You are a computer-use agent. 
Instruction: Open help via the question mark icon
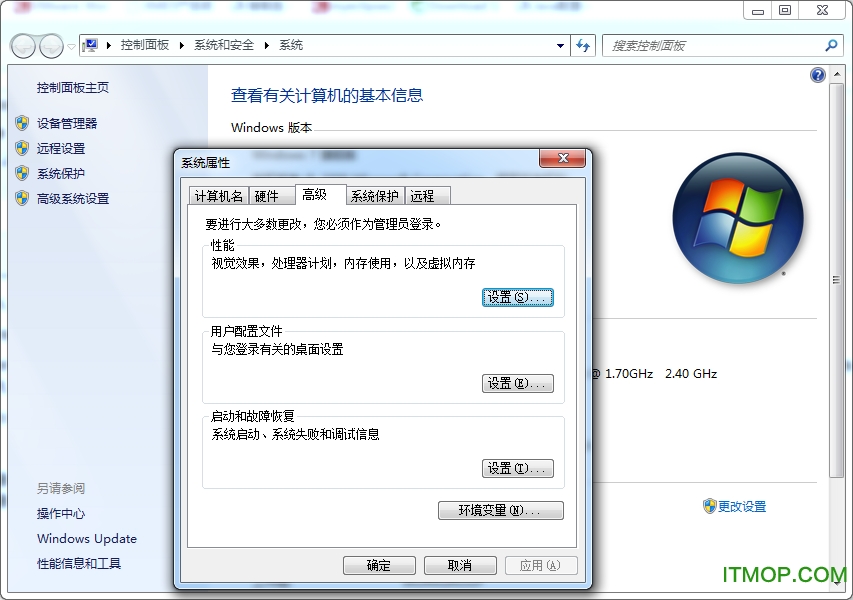(x=817, y=74)
